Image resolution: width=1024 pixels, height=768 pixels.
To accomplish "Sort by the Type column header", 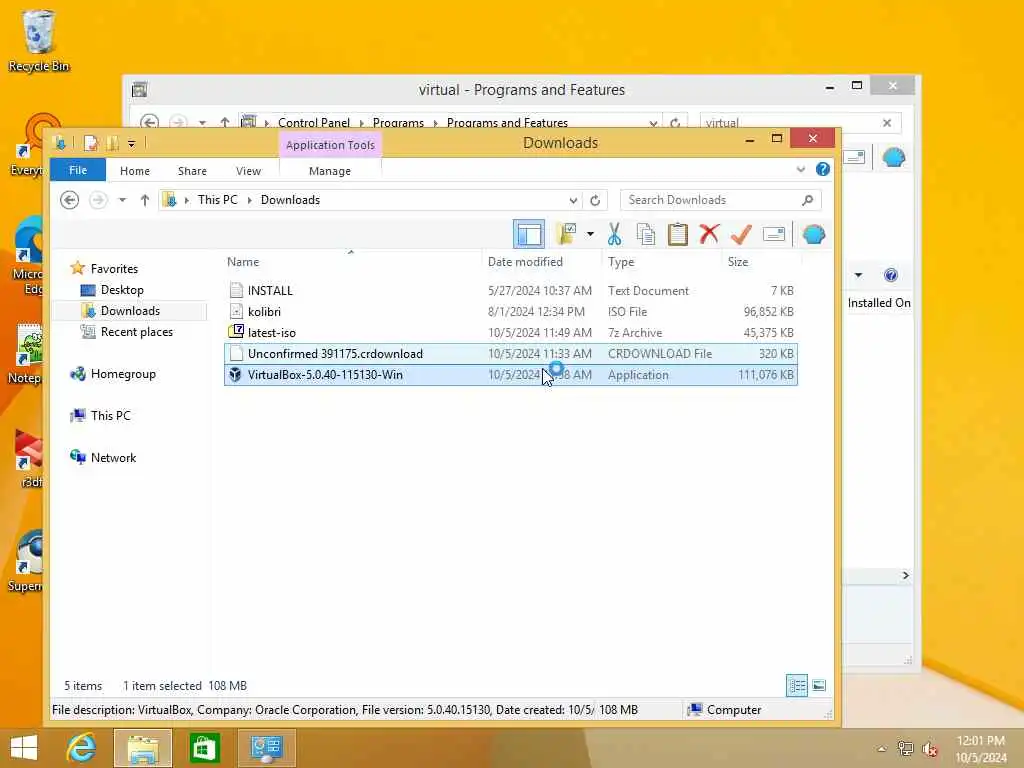I will pyautogui.click(x=662, y=262).
